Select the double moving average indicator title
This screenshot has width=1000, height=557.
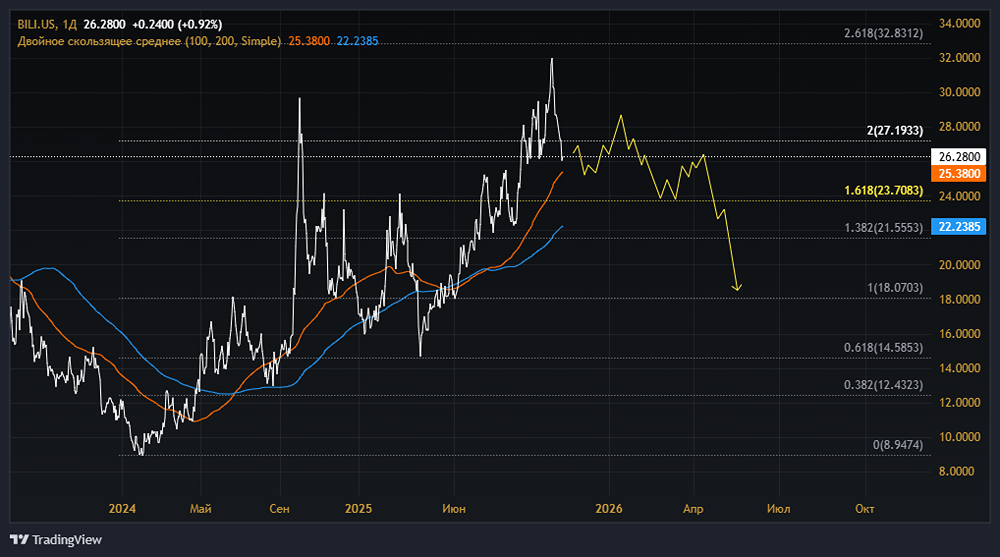tap(148, 42)
